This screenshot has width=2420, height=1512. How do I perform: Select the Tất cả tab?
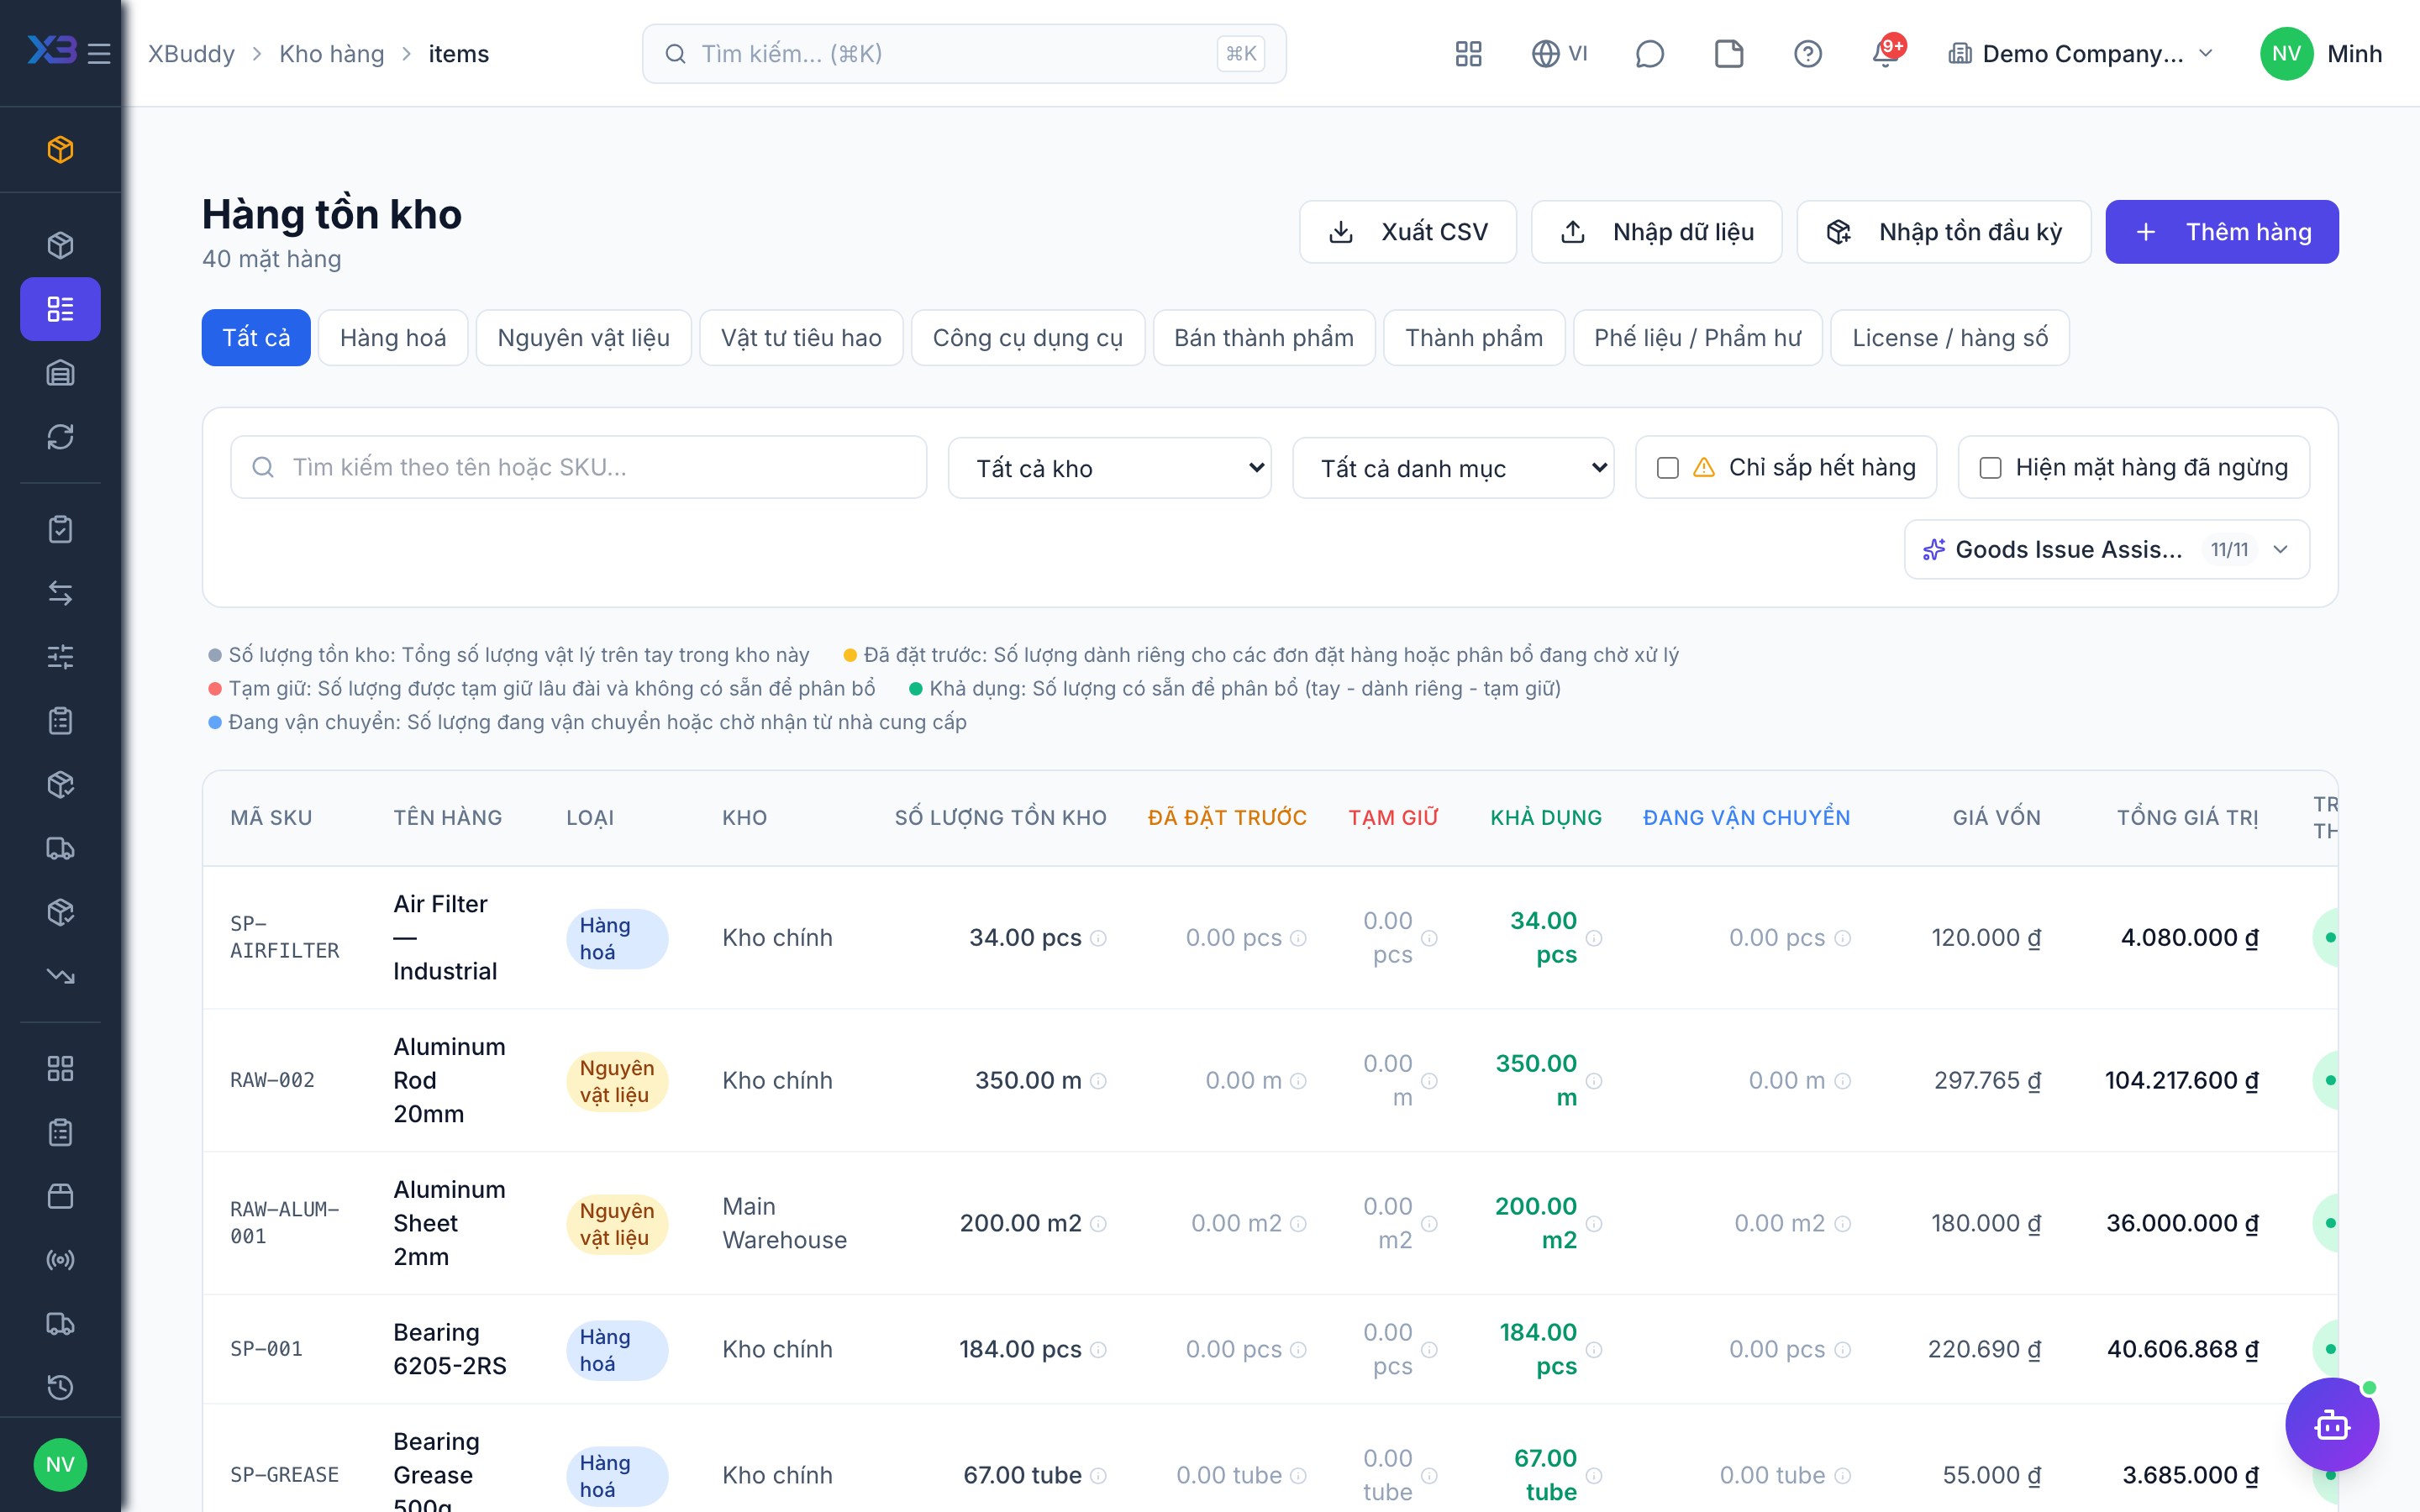[x=256, y=338]
